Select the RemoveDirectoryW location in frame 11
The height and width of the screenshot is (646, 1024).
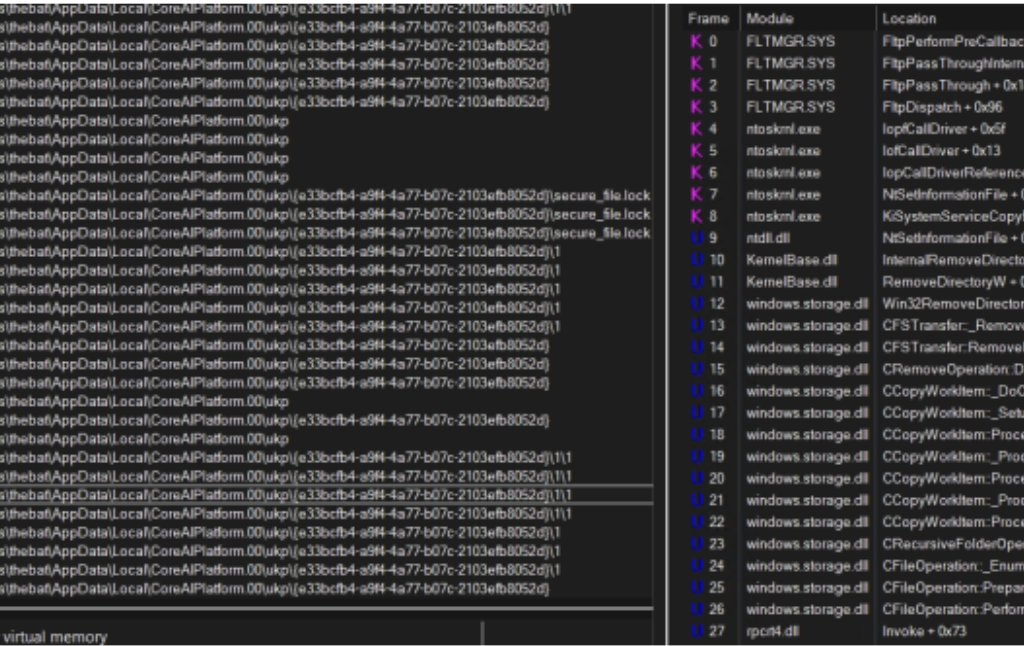(950, 282)
